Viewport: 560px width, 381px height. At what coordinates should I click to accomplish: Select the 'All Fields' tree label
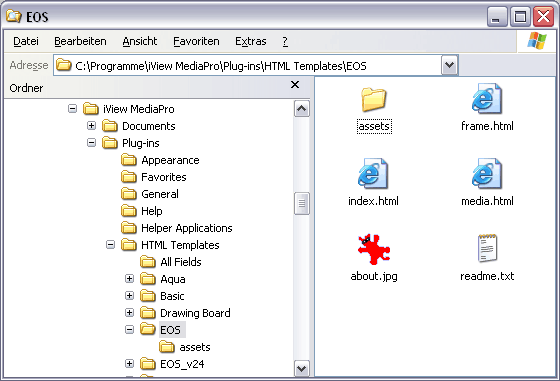point(181,262)
